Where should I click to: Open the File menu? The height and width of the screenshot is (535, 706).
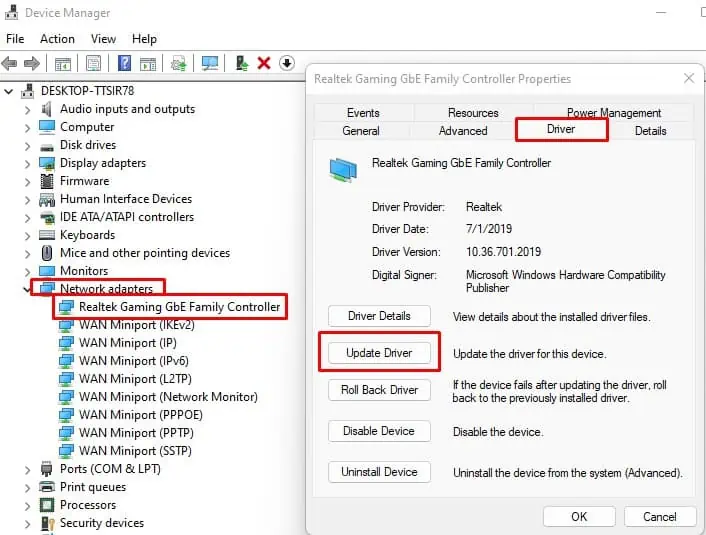click(15, 39)
